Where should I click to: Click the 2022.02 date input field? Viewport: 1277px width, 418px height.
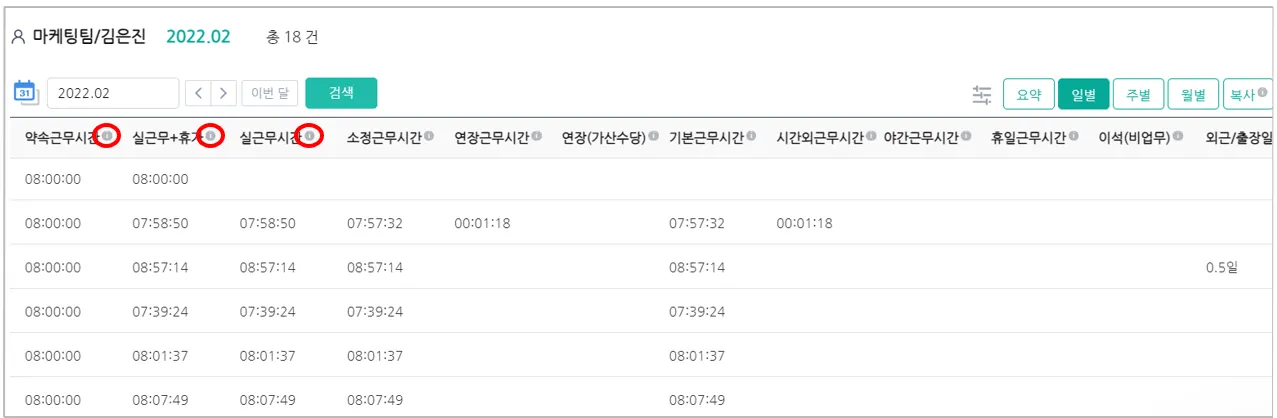pos(112,93)
